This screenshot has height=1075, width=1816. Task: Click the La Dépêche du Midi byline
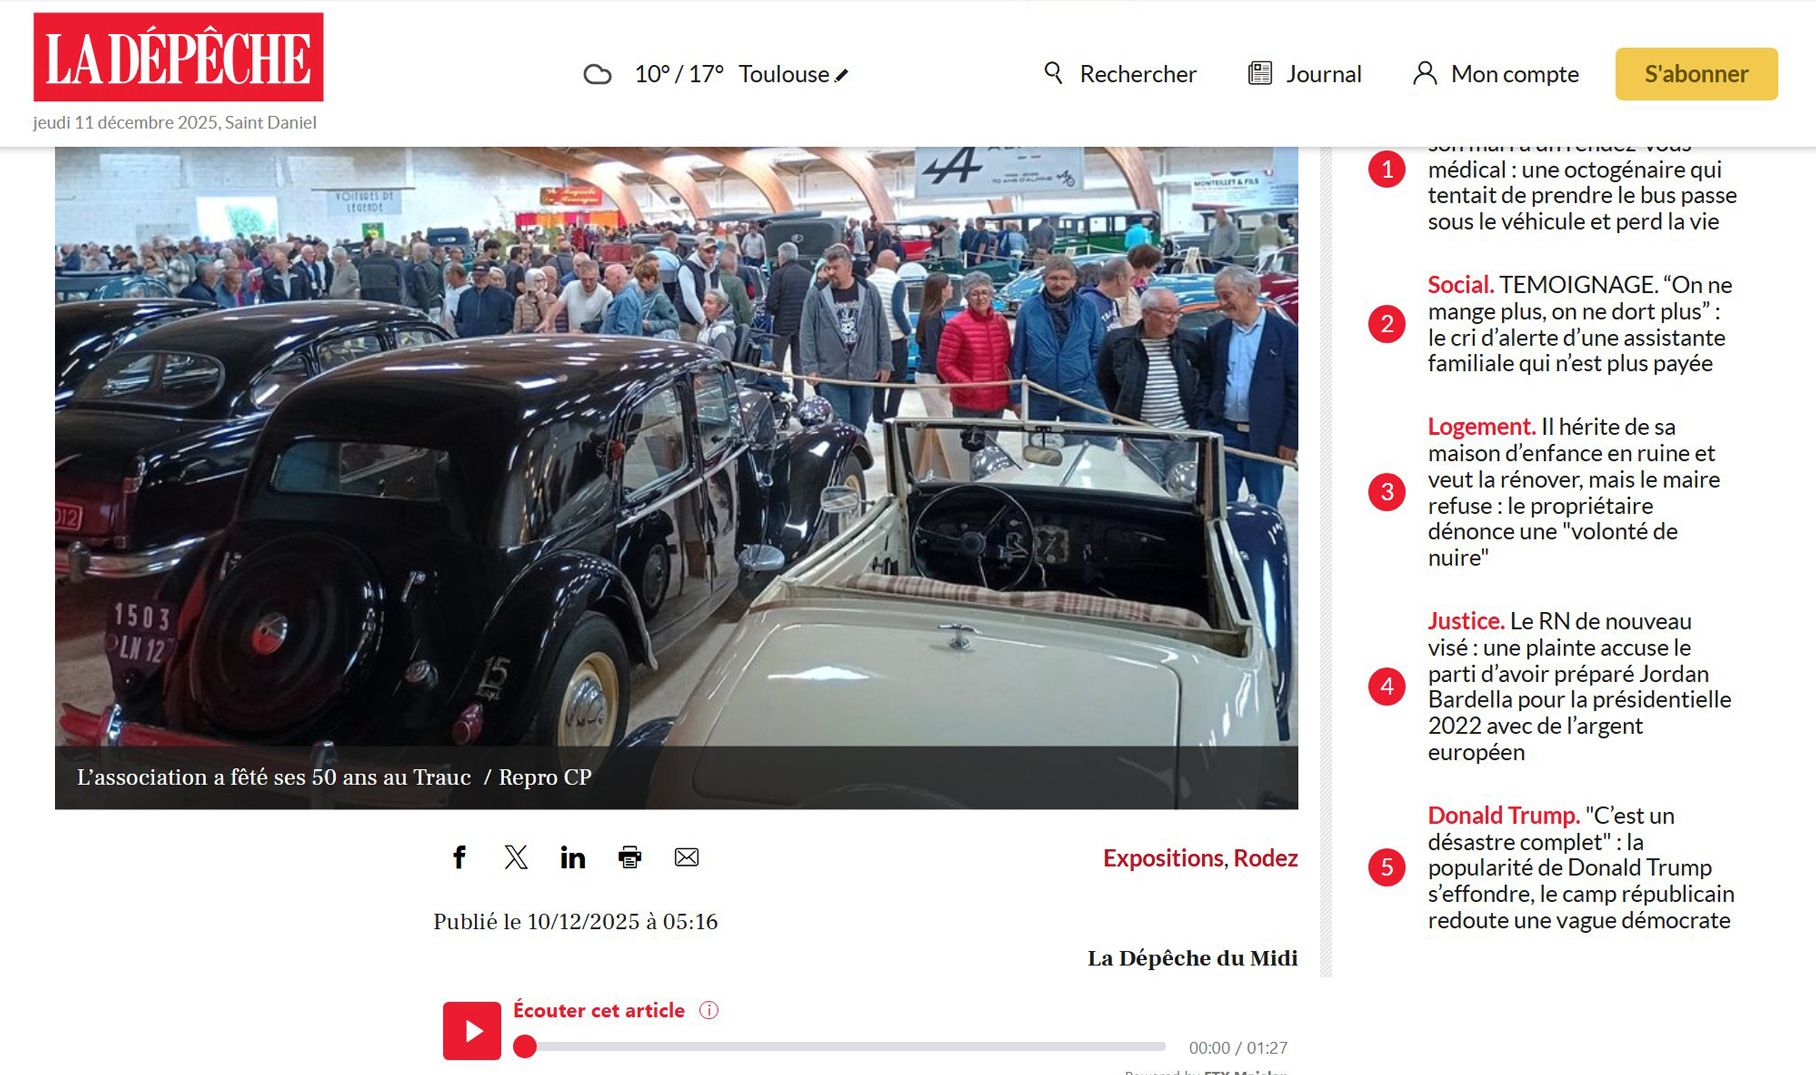(1193, 958)
